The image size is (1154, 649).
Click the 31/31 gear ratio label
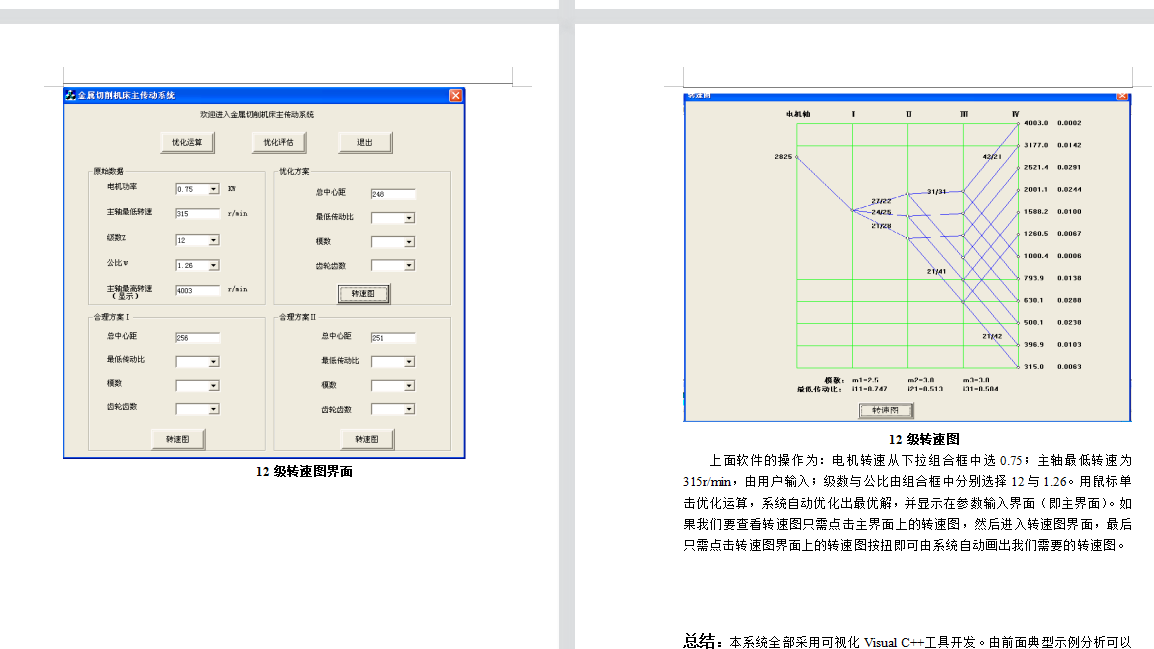coord(936,191)
